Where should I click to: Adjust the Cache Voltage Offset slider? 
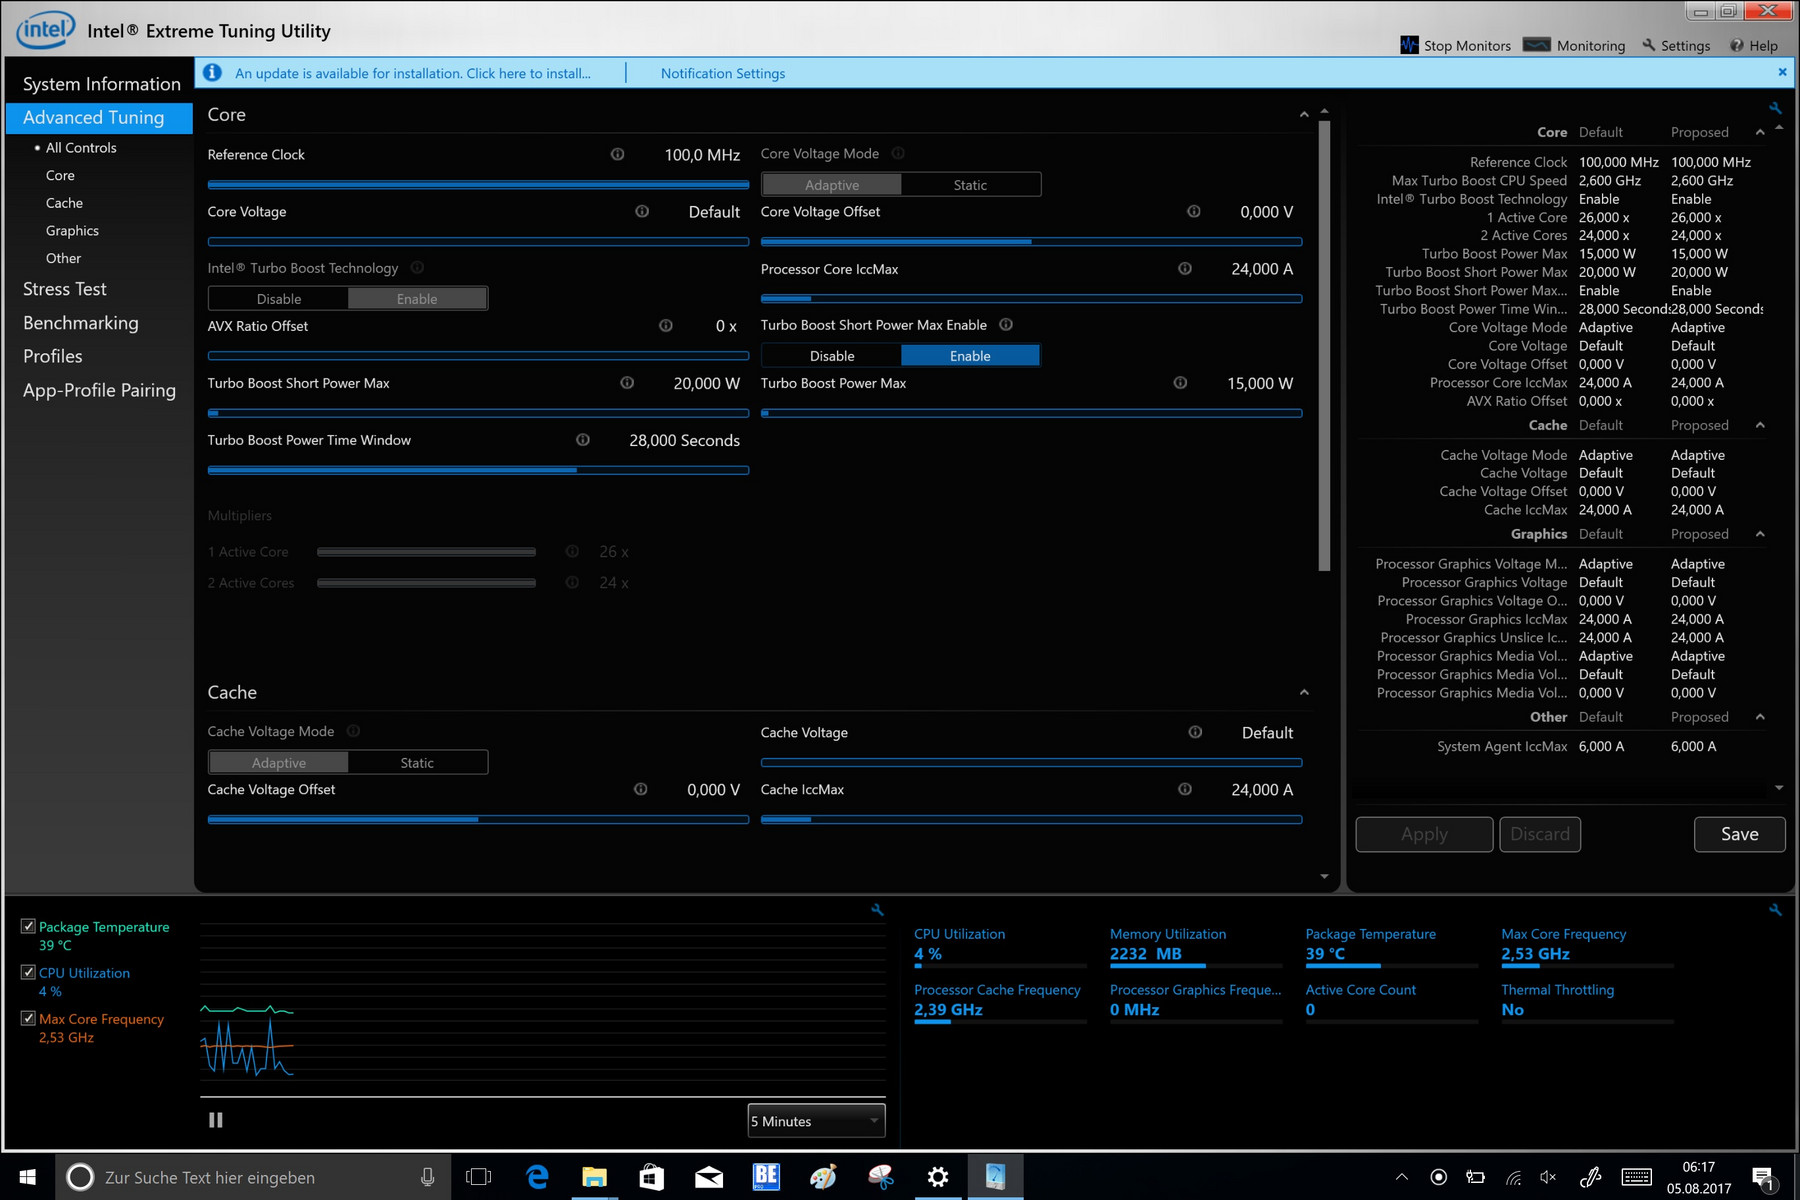tap(478, 819)
